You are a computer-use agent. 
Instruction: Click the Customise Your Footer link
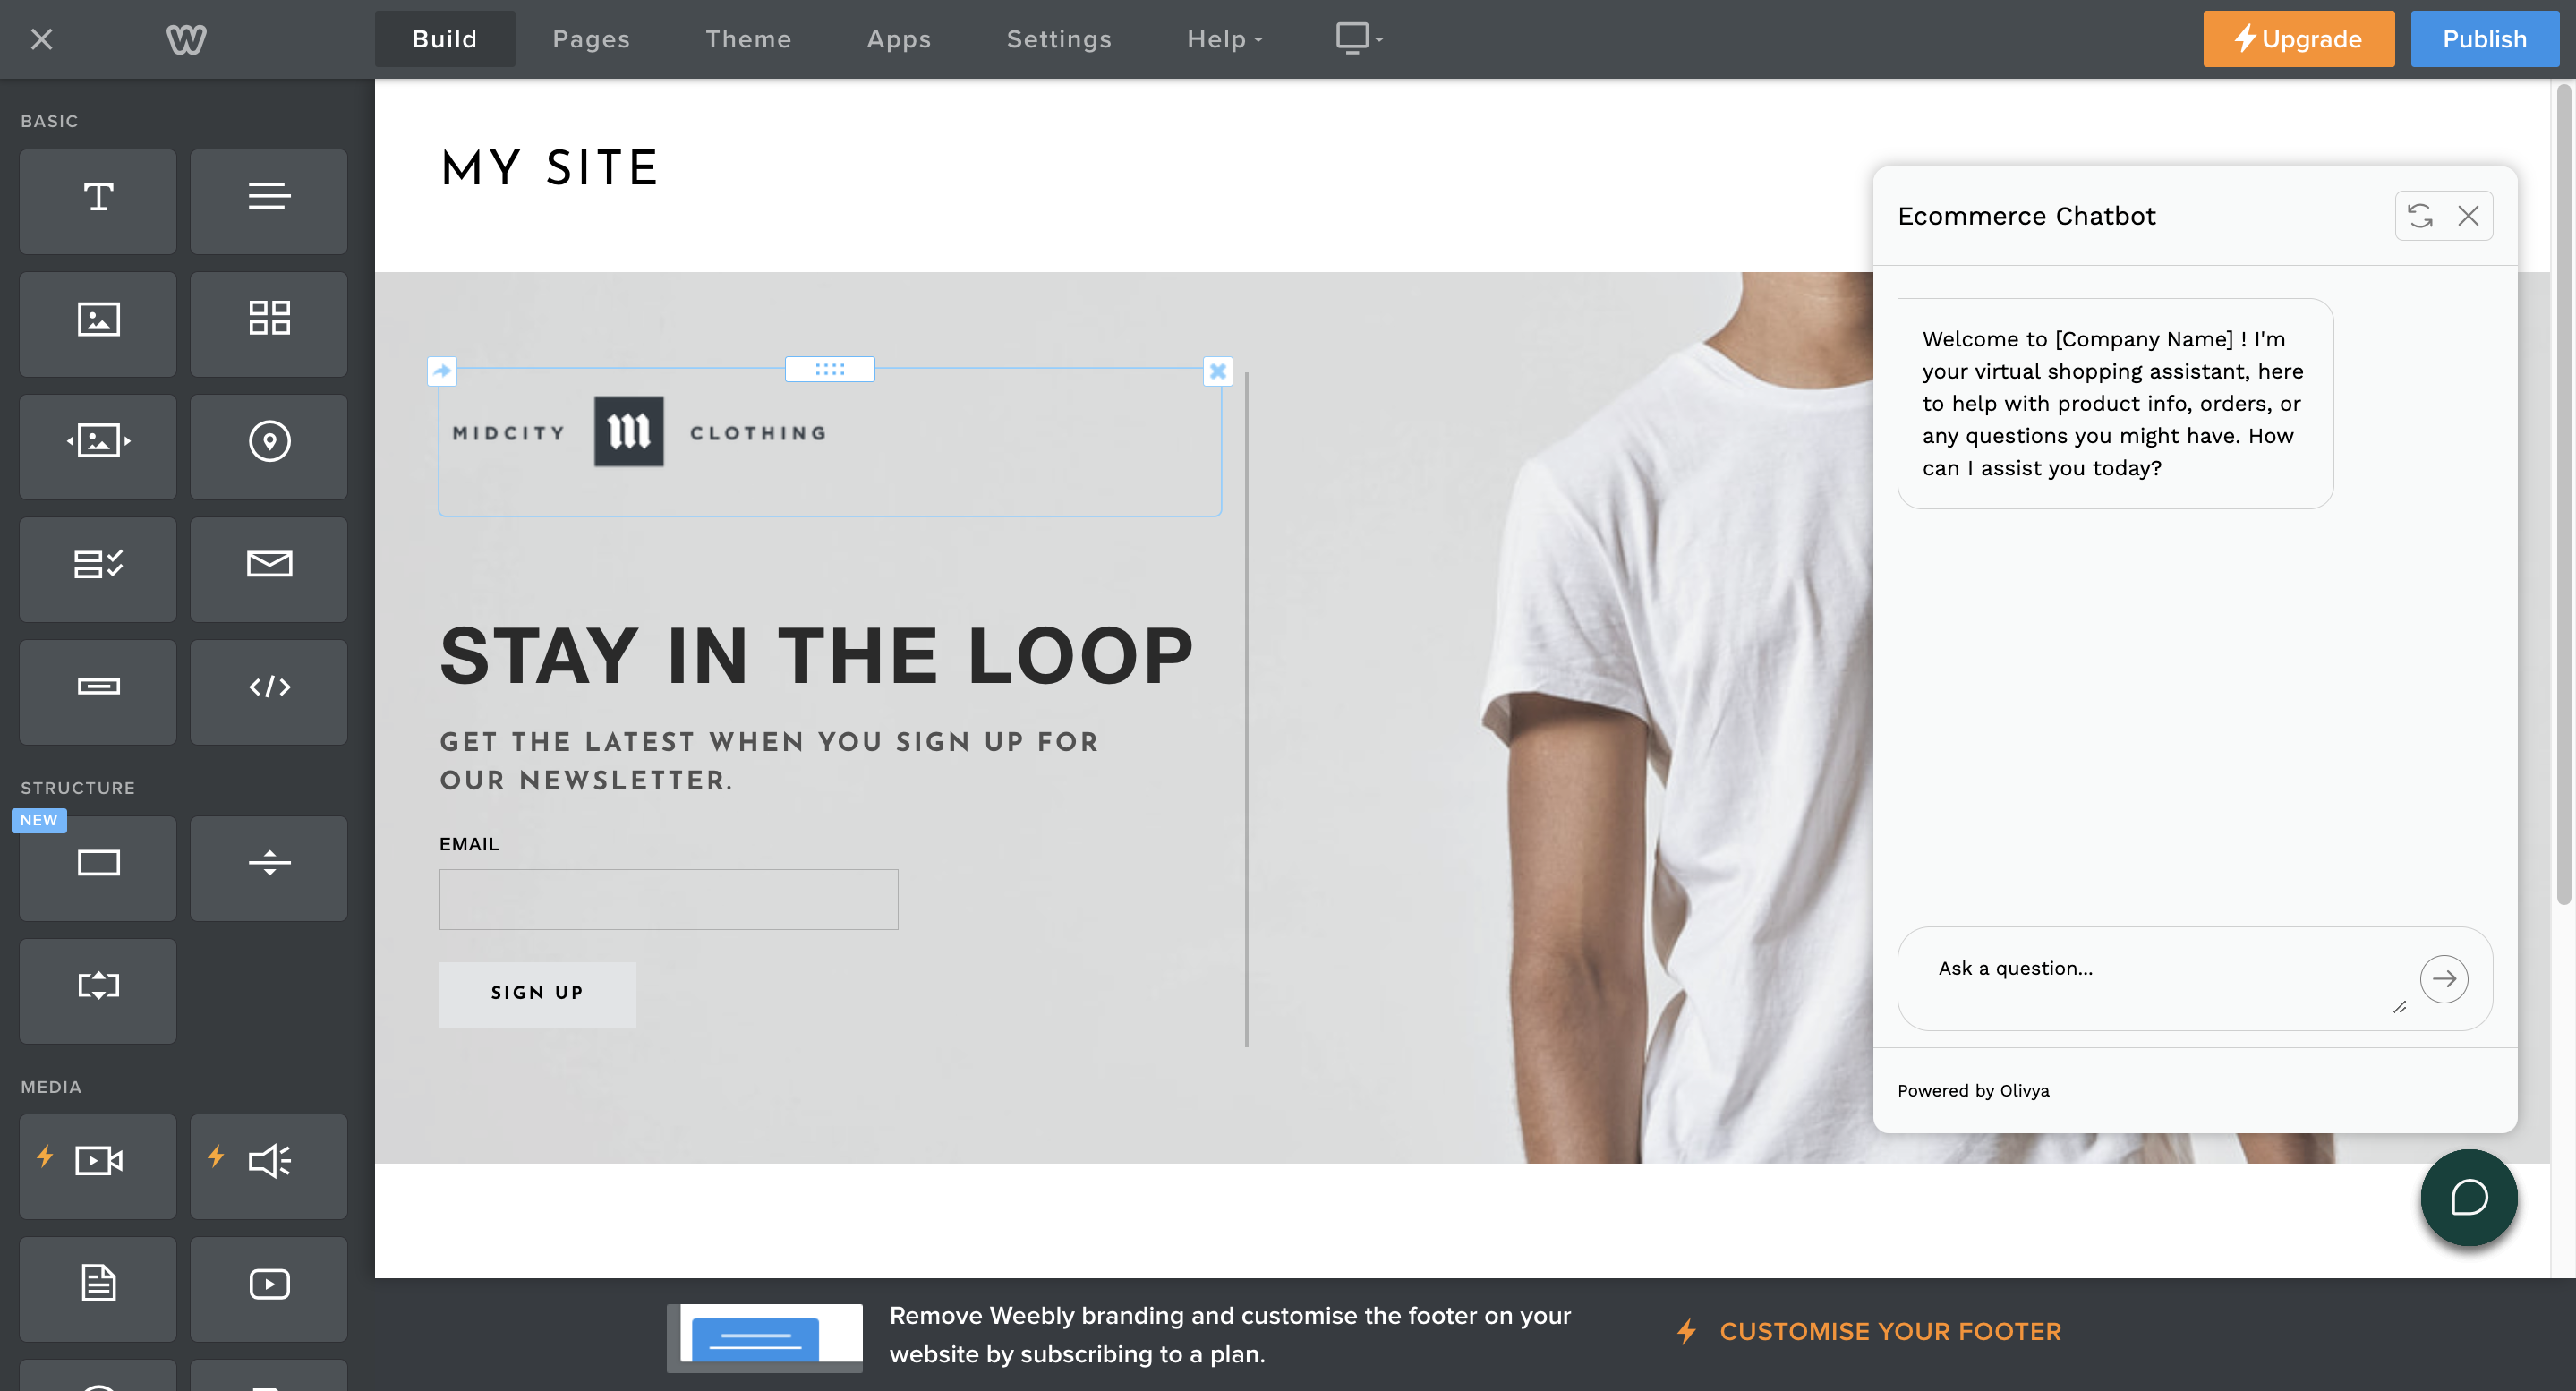(x=1868, y=1331)
